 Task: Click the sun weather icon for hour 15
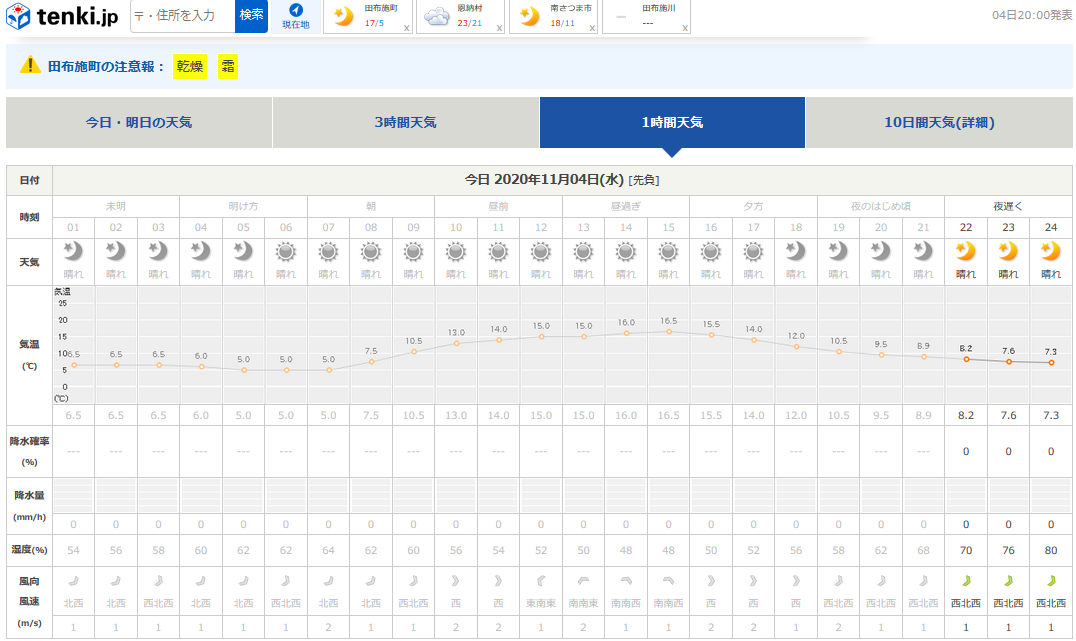[x=668, y=253]
